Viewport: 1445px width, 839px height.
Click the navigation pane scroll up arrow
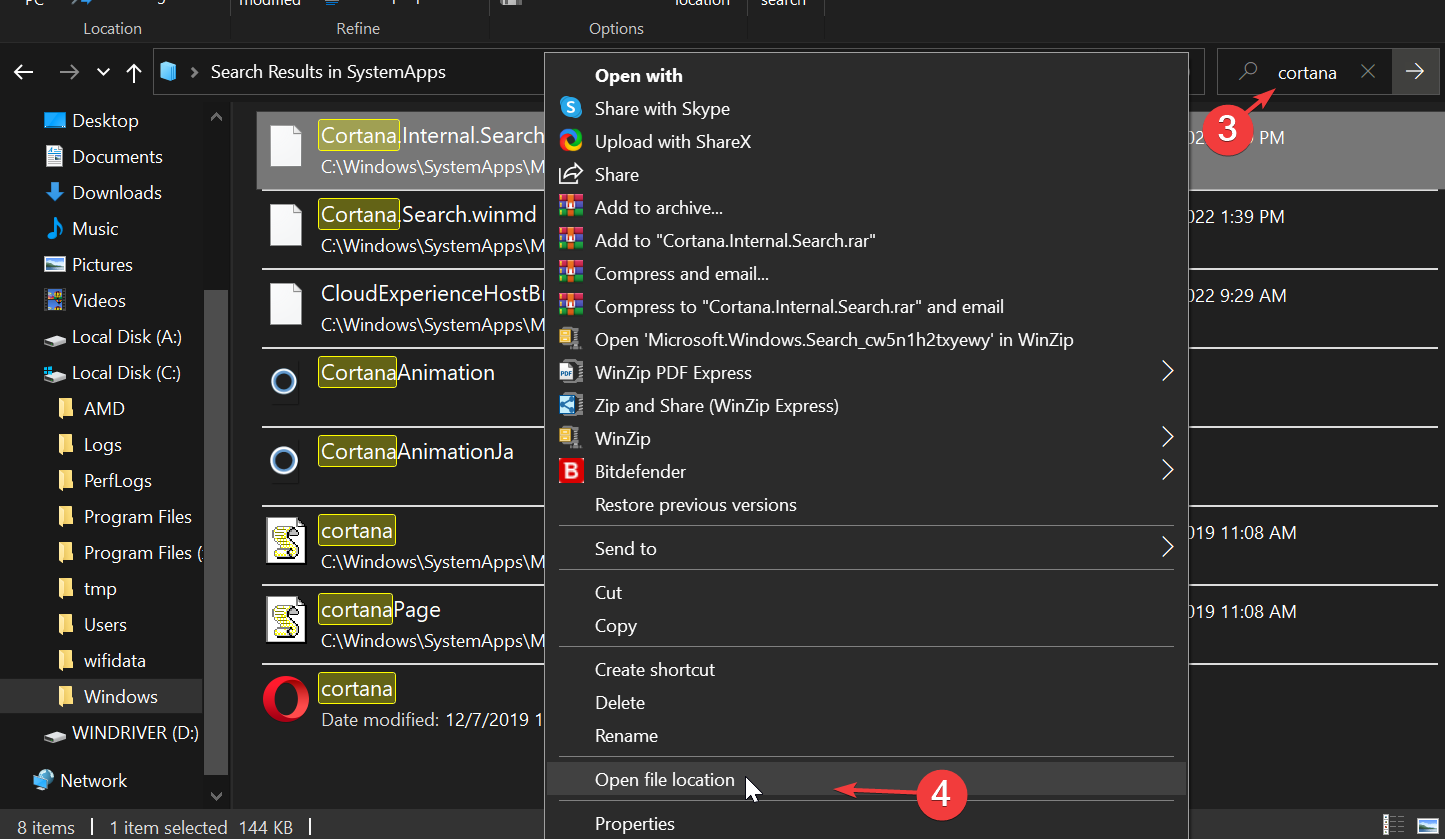[x=216, y=116]
